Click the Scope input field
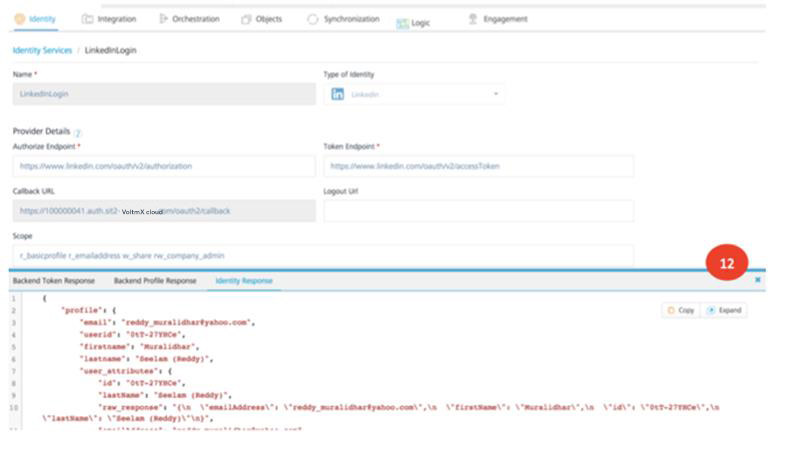The height and width of the screenshot is (452, 800). point(323,256)
